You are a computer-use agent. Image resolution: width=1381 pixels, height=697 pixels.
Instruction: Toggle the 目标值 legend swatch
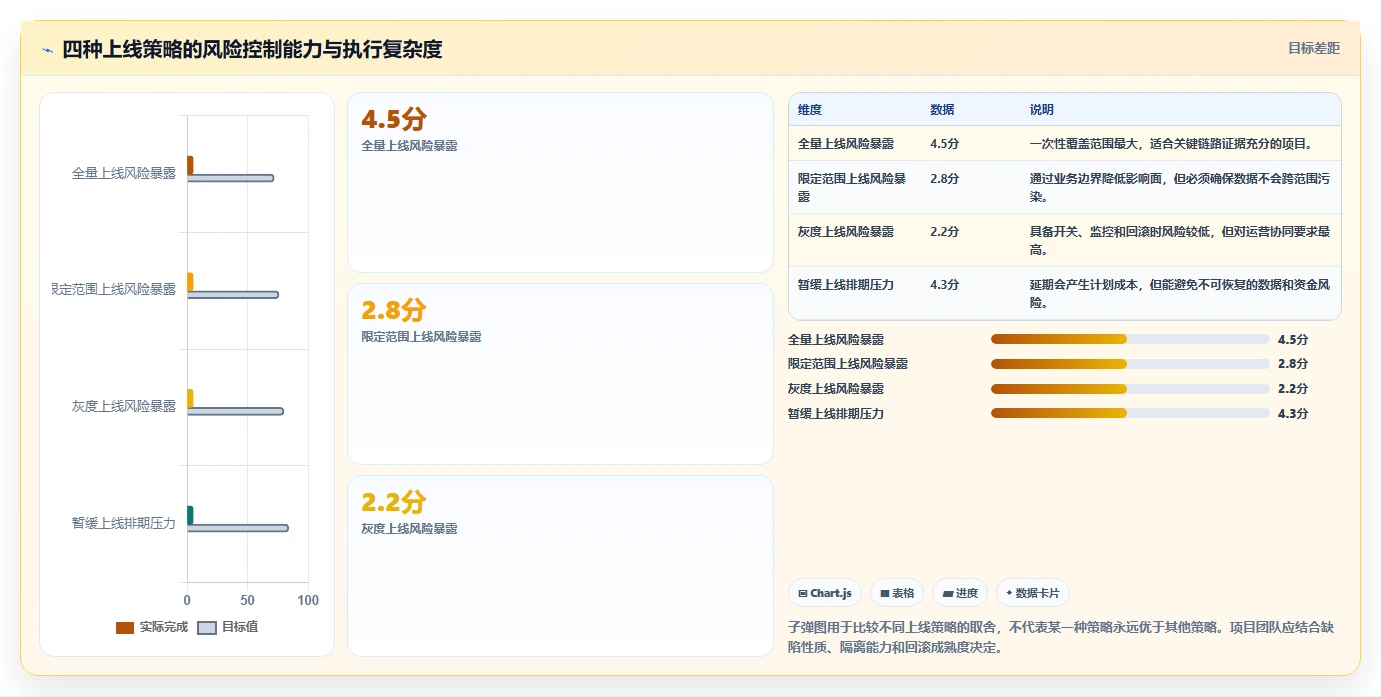pos(207,628)
